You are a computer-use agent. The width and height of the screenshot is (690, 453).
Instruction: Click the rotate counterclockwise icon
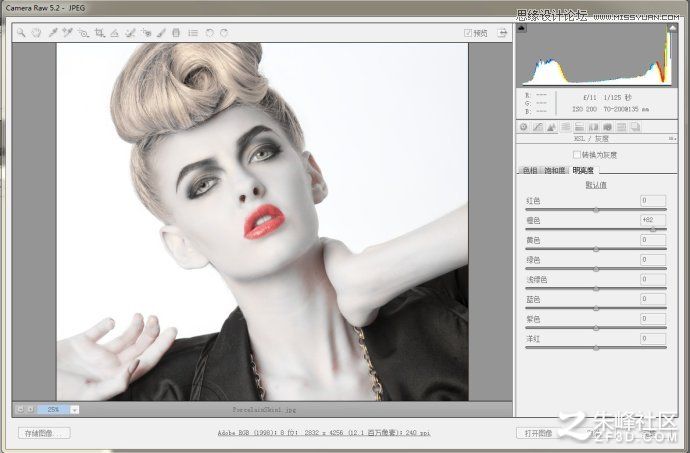click(x=209, y=33)
